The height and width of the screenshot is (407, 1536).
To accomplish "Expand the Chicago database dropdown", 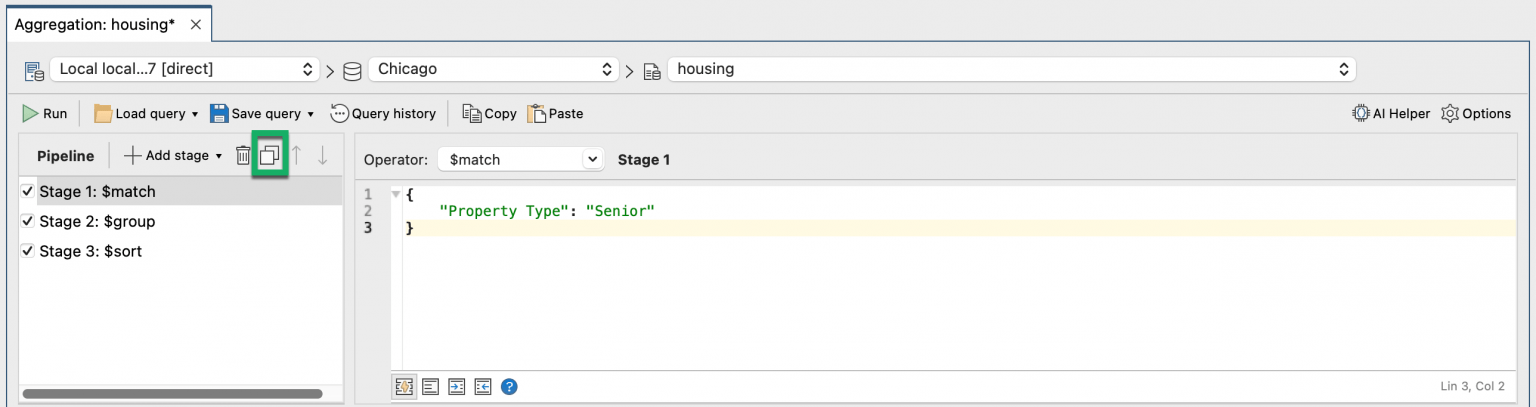I will tap(493, 69).
